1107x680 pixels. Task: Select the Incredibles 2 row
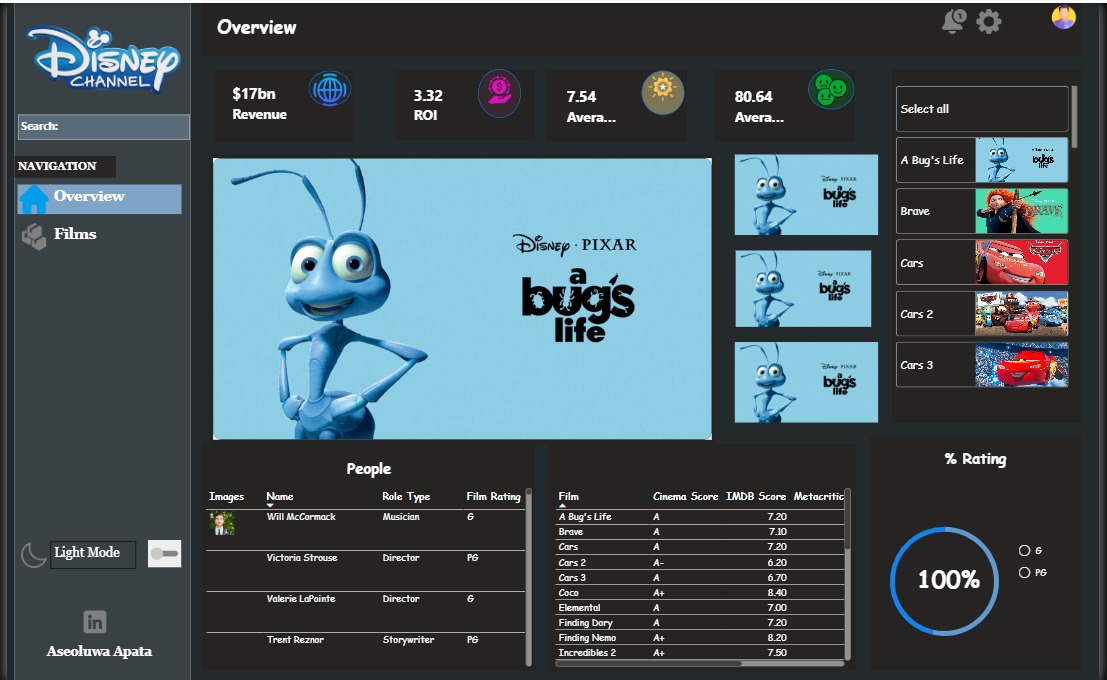click(x=700, y=652)
